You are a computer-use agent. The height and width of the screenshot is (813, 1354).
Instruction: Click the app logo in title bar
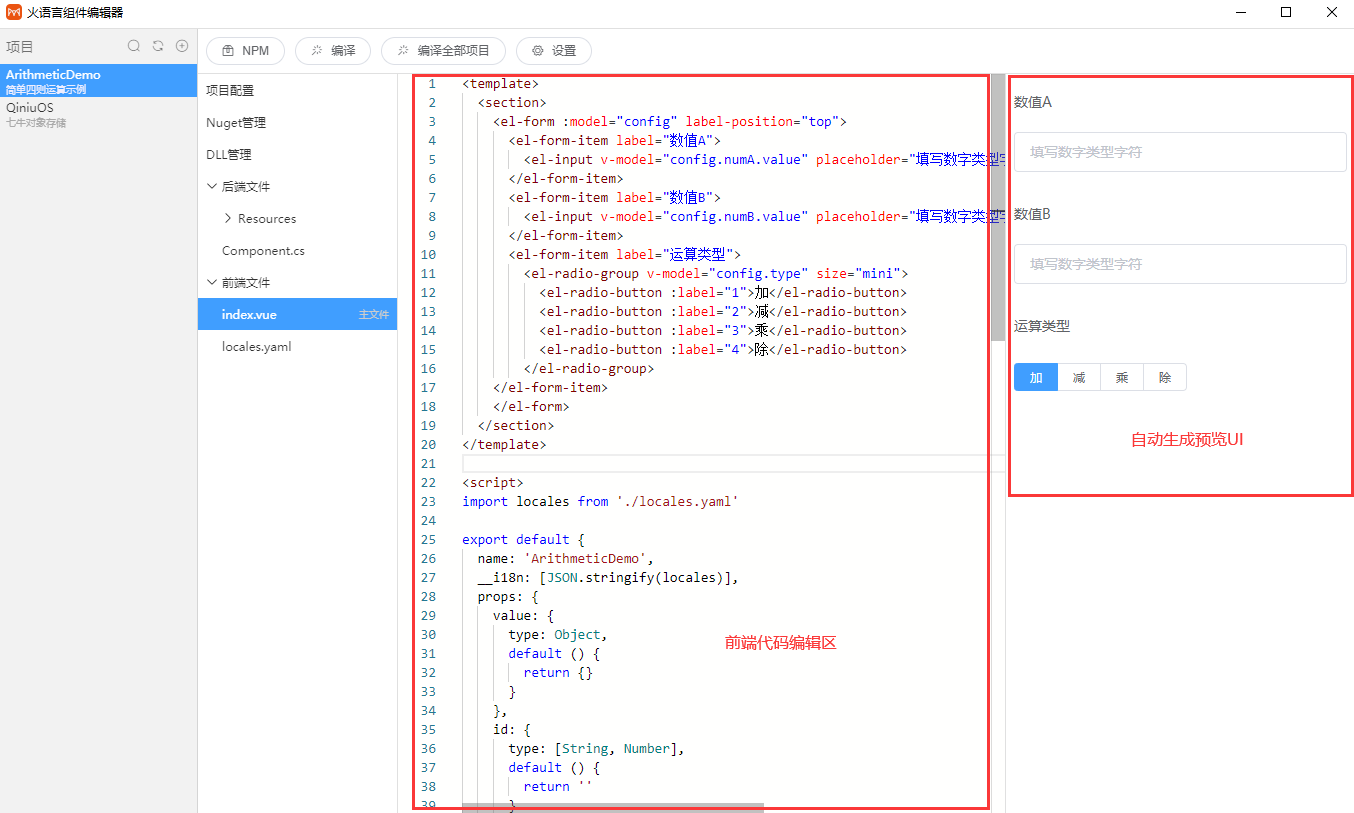point(14,13)
